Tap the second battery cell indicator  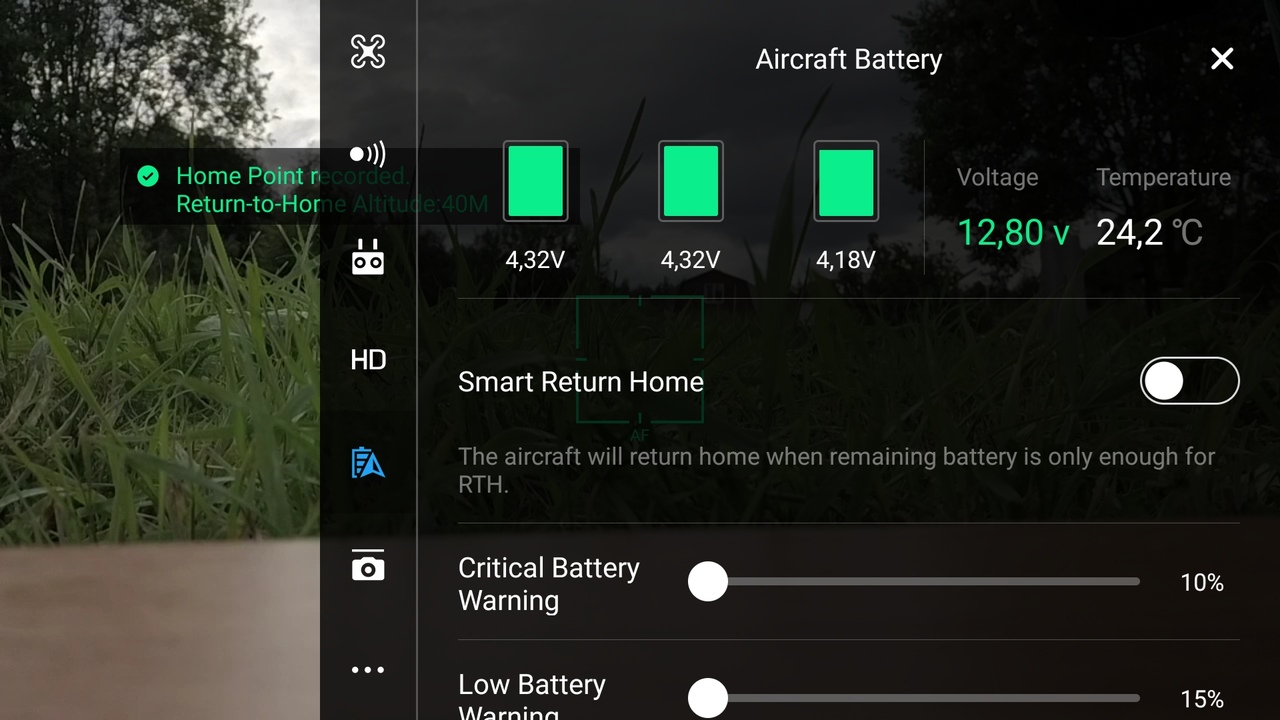coord(691,181)
